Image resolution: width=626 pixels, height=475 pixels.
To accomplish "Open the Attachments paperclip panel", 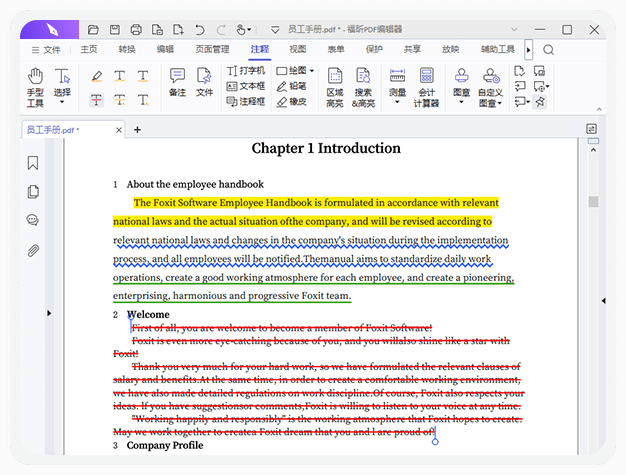I will 33,251.
